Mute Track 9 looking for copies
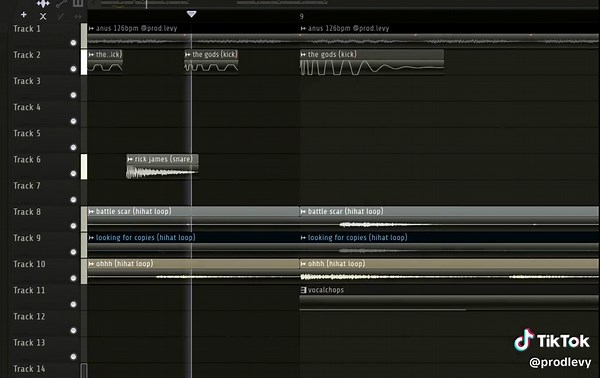Screen dimensions: 600x378 coord(73,252)
